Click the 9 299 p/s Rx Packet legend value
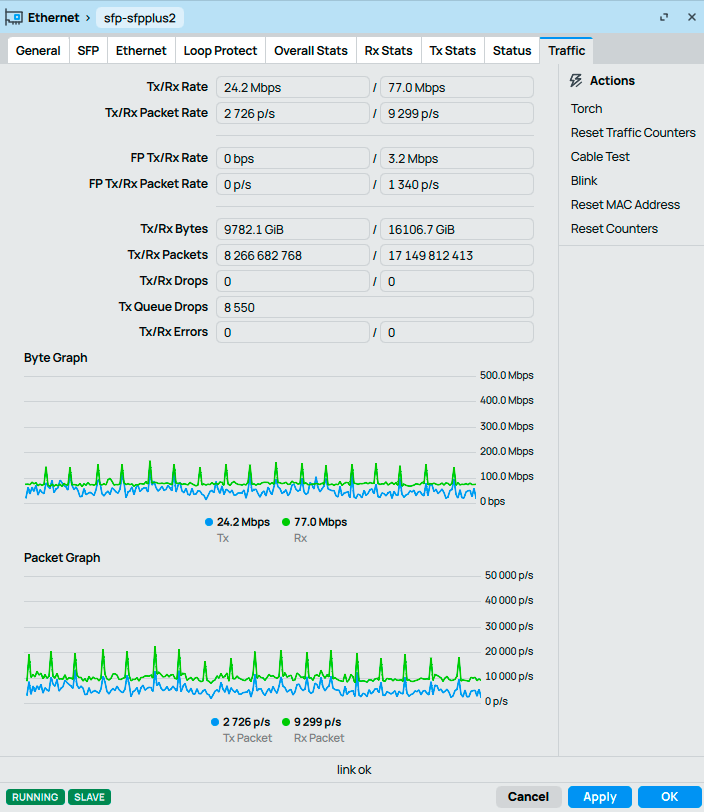Viewport: 704px width, 812px height. pyautogui.click(x=318, y=722)
